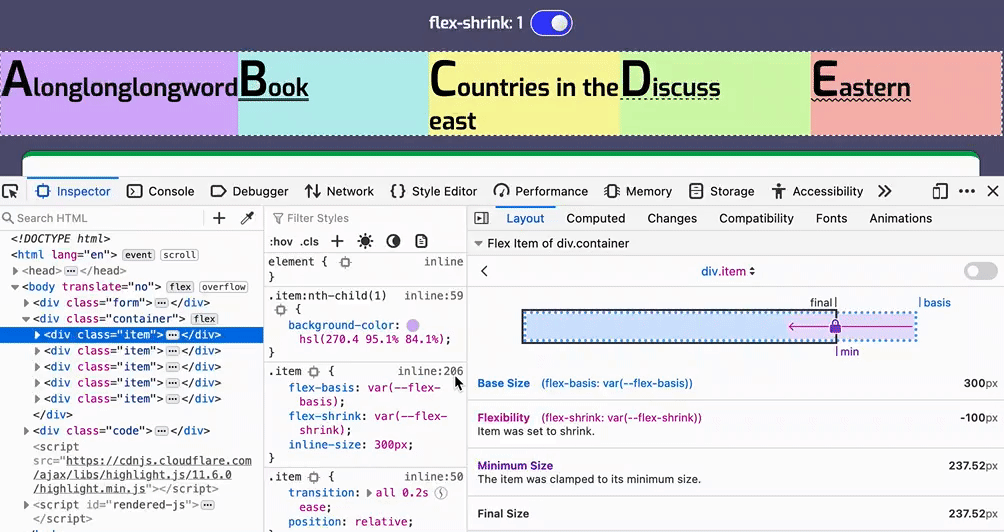This screenshot has height=532, width=1004.
Task: Open Responsive Design Mode
Action: pos(939,191)
